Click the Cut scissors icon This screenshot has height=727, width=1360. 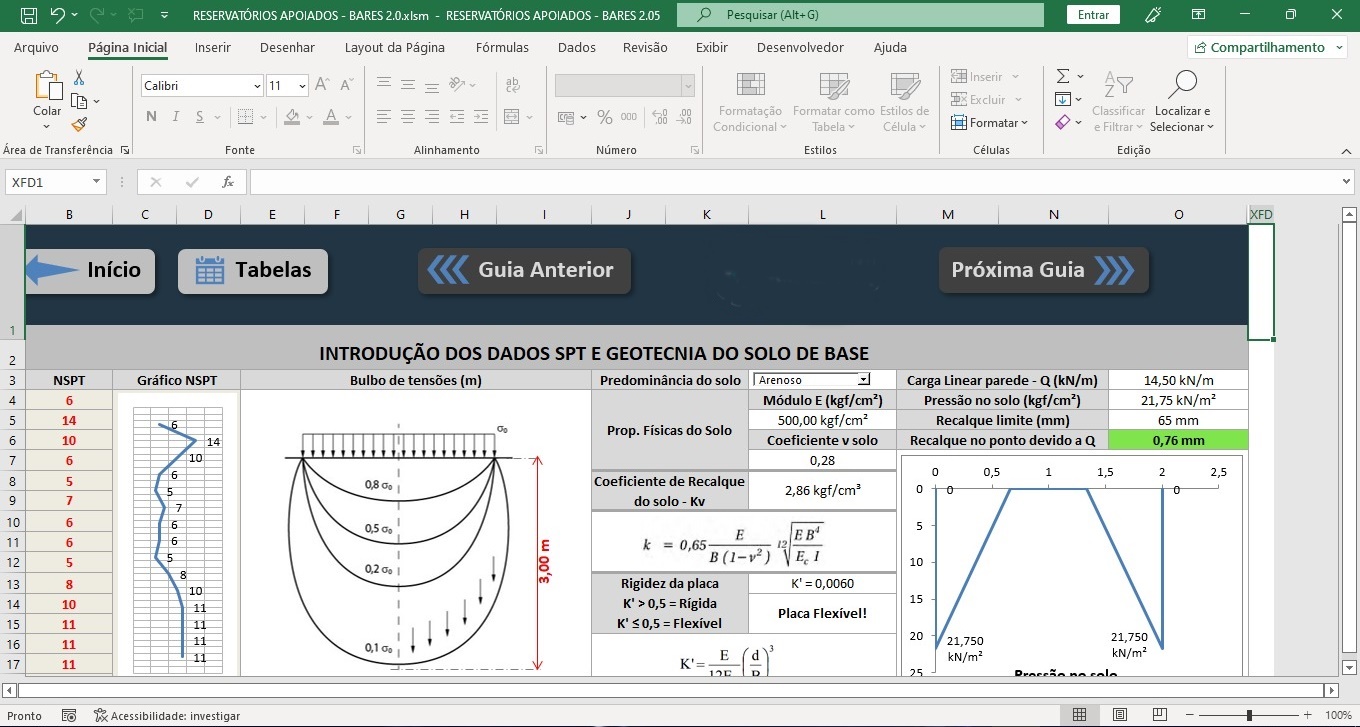(x=79, y=78)
